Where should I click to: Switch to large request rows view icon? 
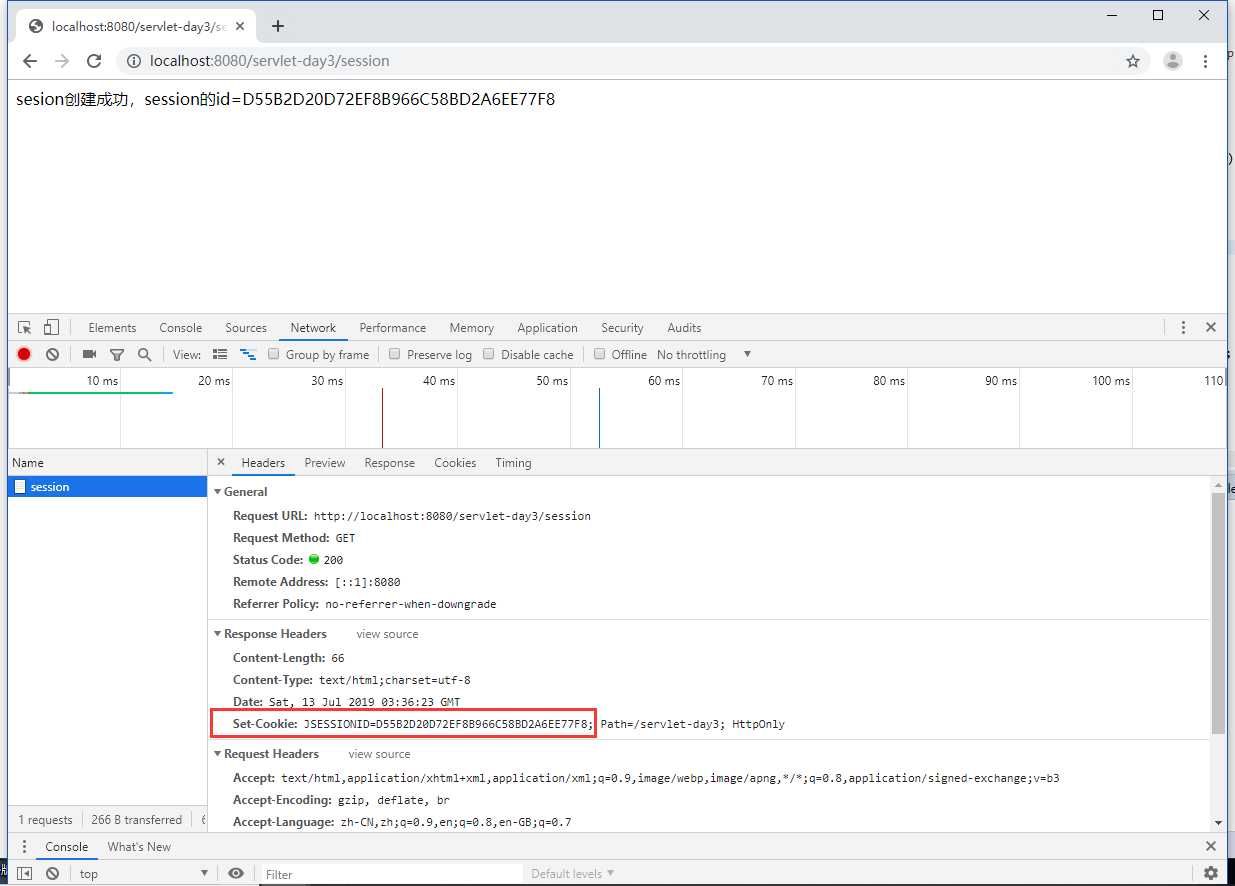tap(221, 354)
